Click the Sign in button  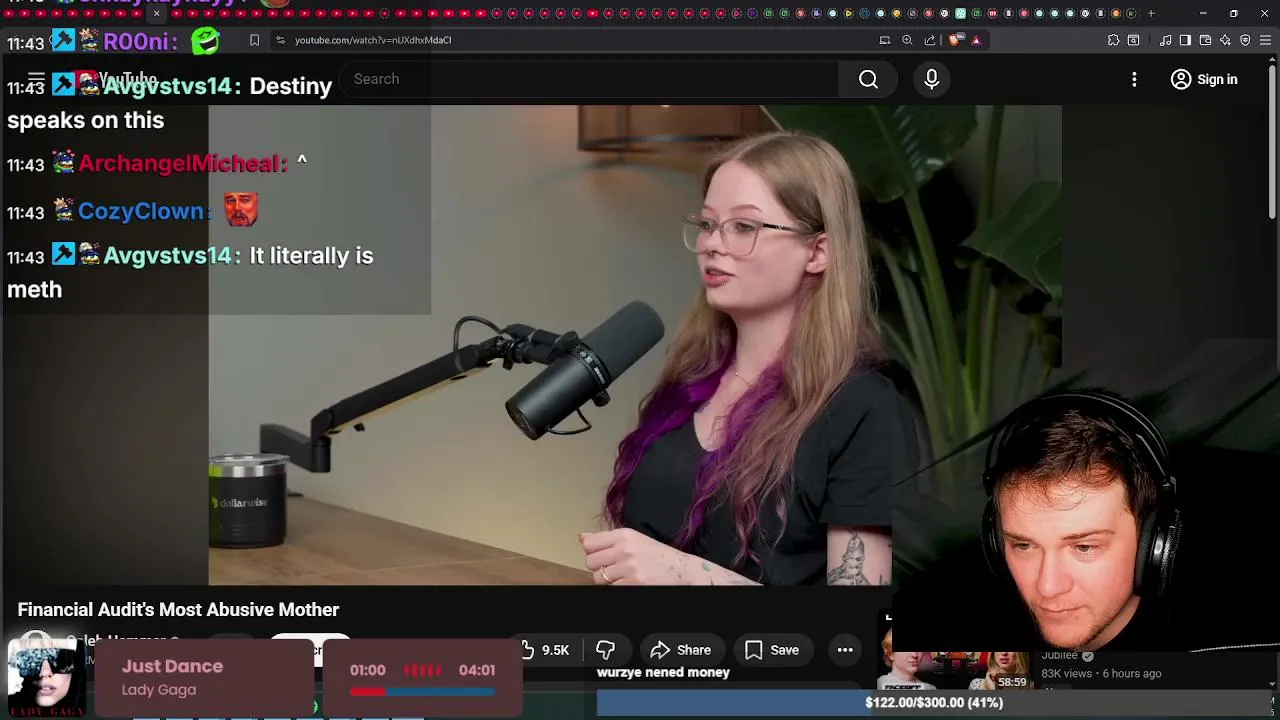point(1204,79)
